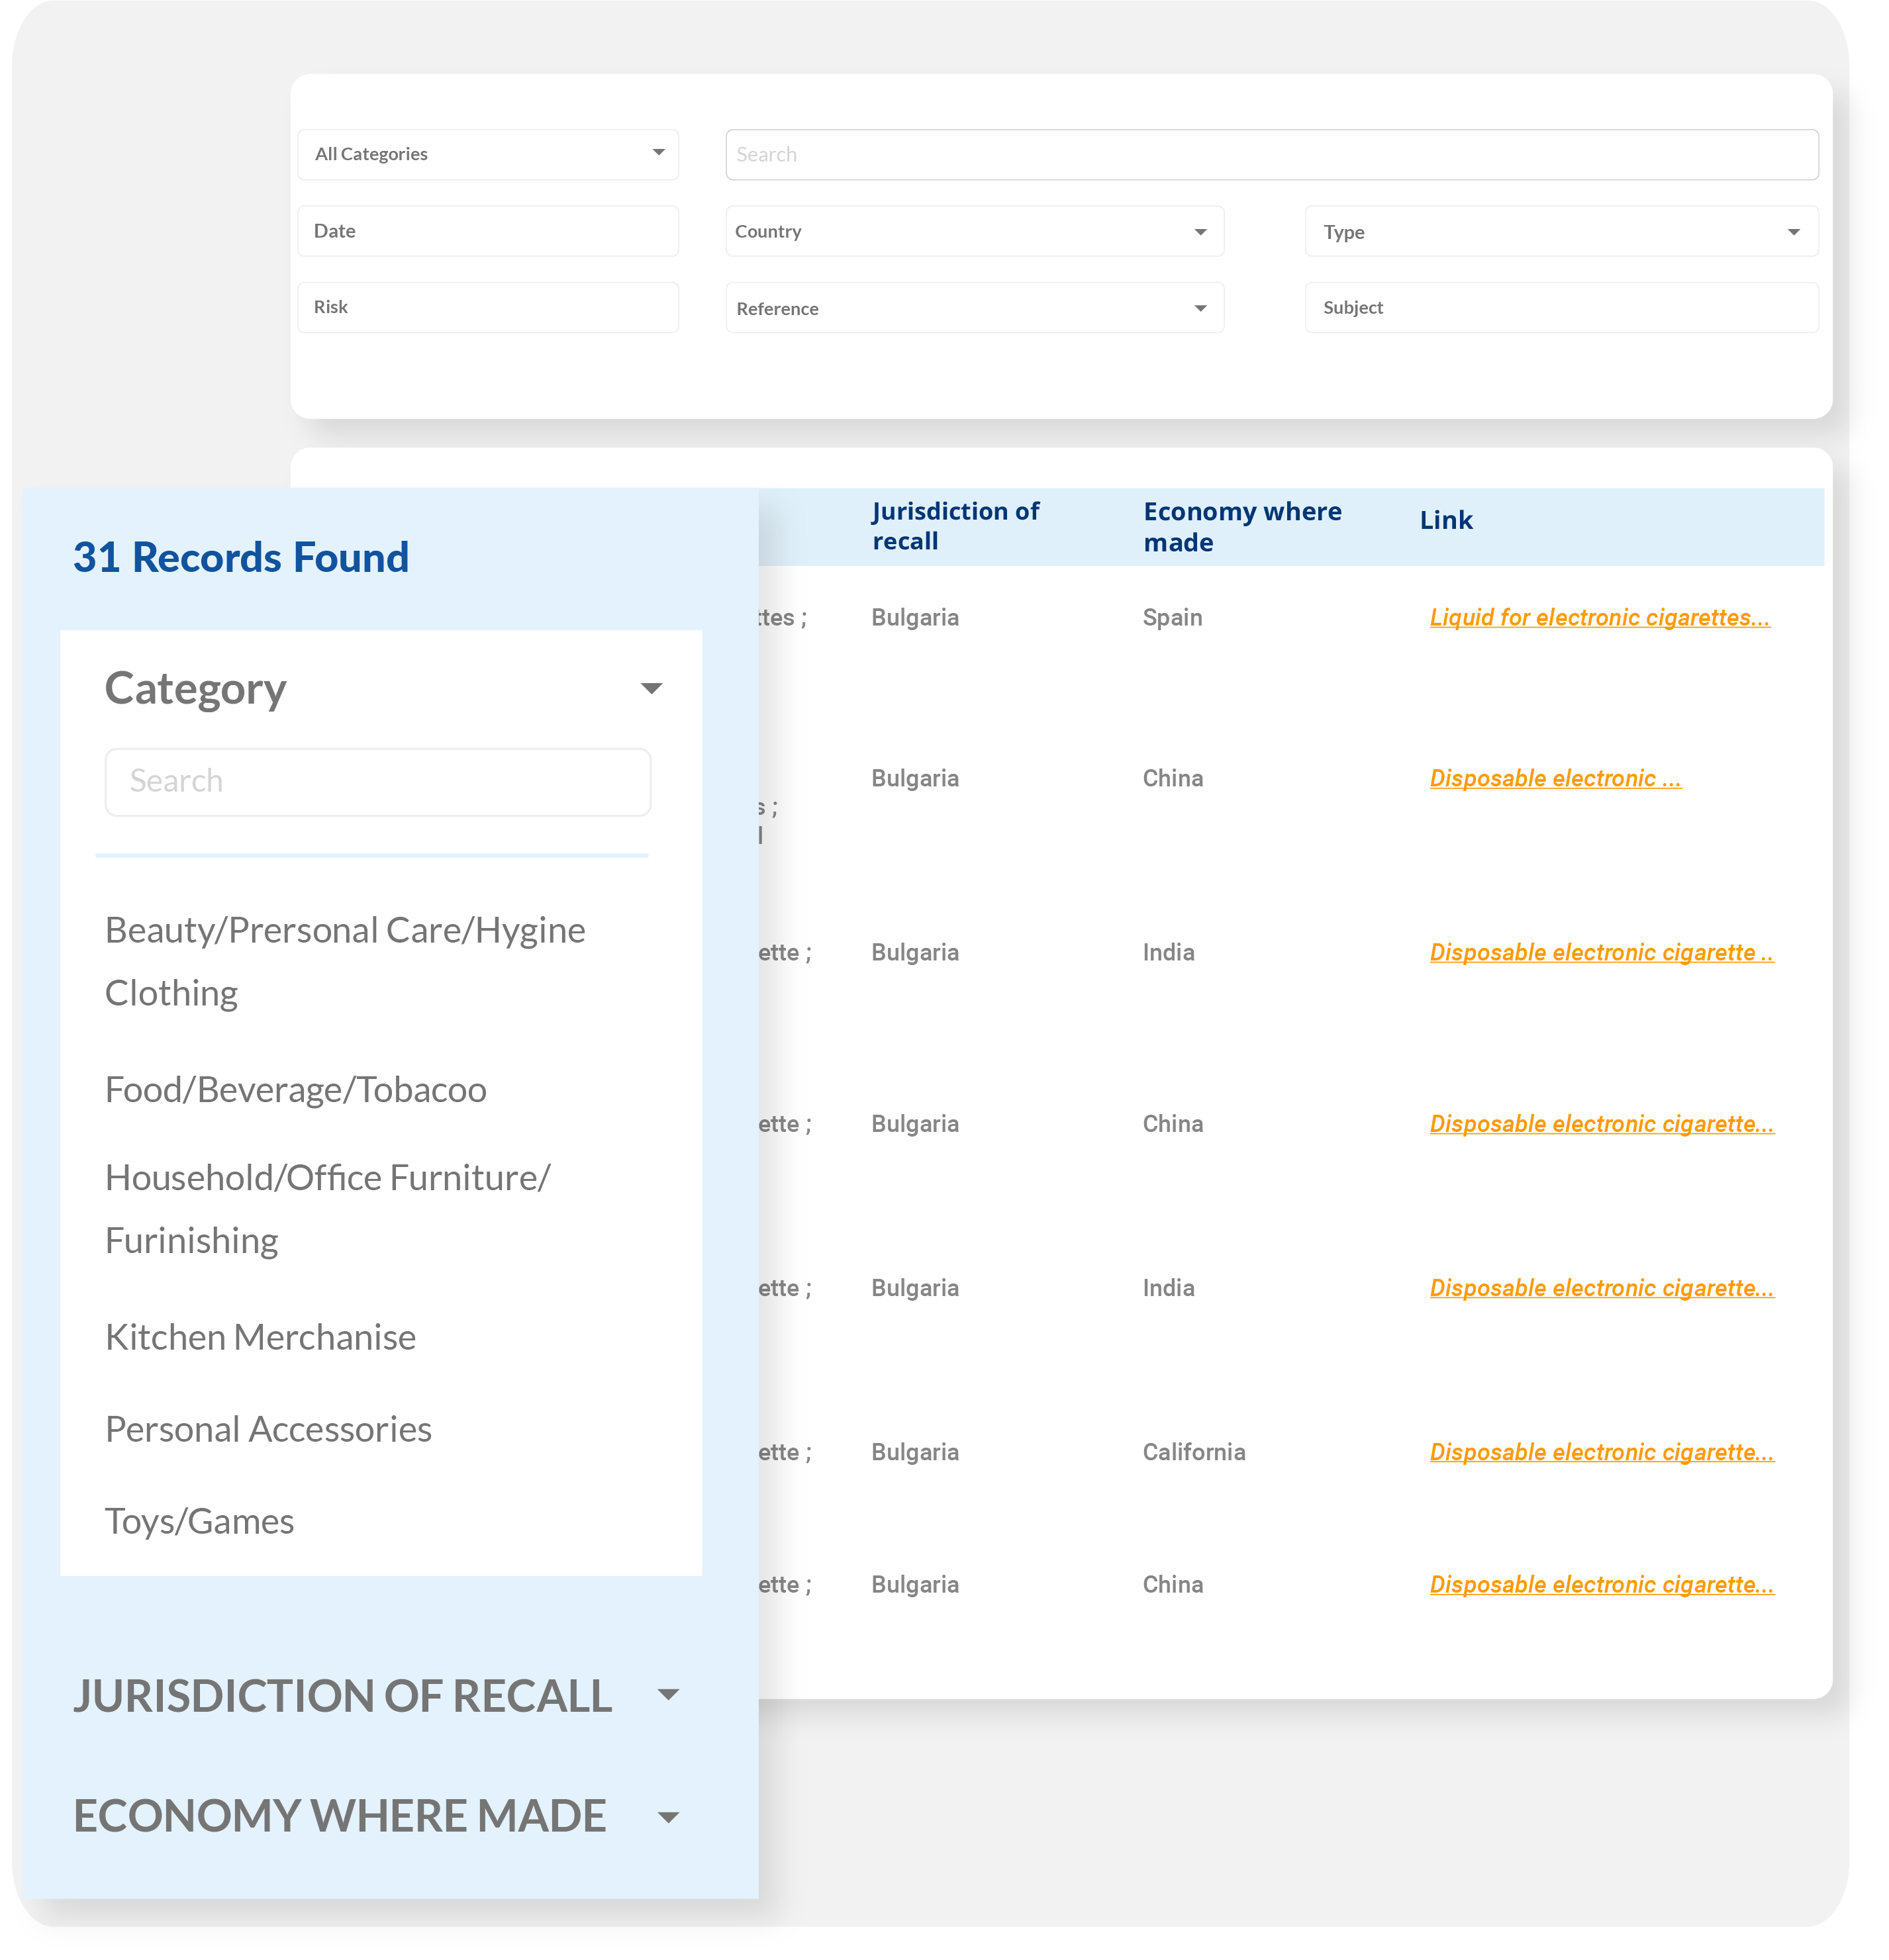
Task: Collapse the Category panel arrow
Action: point(651,688)
